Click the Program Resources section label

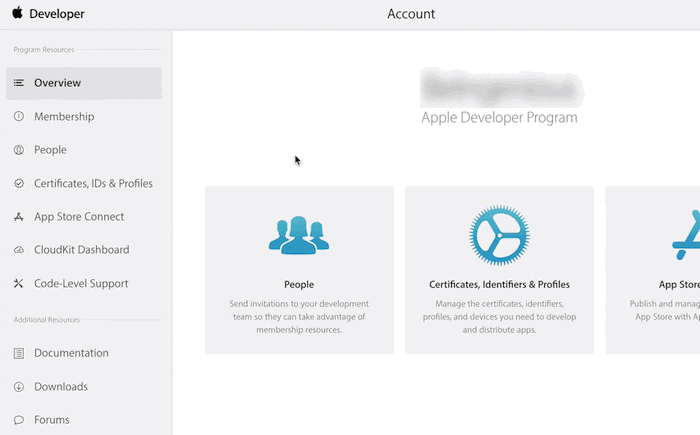(x=44, y=50)
